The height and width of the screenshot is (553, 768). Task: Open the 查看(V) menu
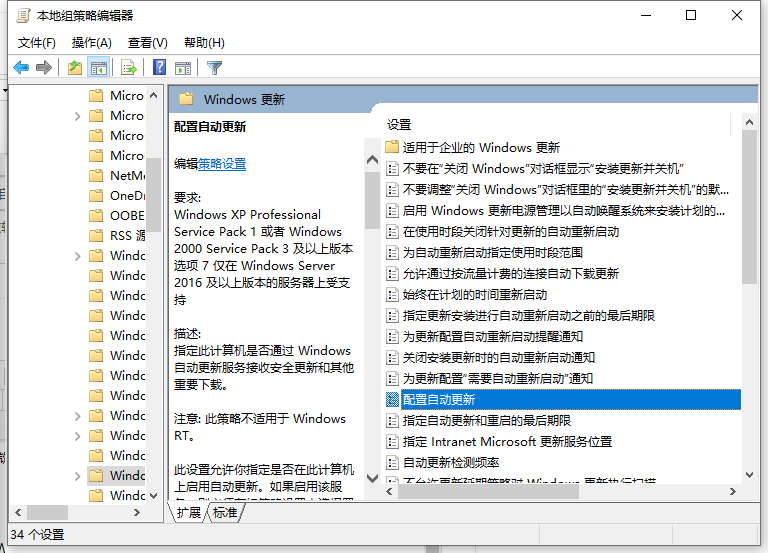point(147,43)
